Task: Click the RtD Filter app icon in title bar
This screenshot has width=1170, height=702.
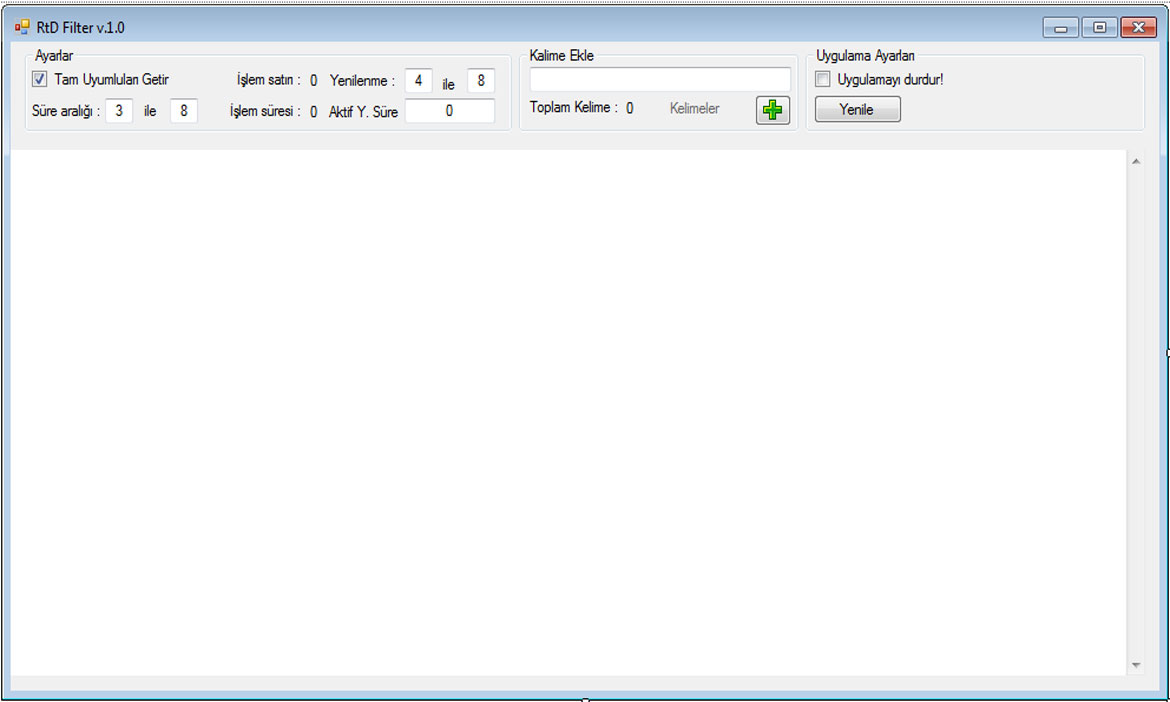Action: (x=22, y=28)
